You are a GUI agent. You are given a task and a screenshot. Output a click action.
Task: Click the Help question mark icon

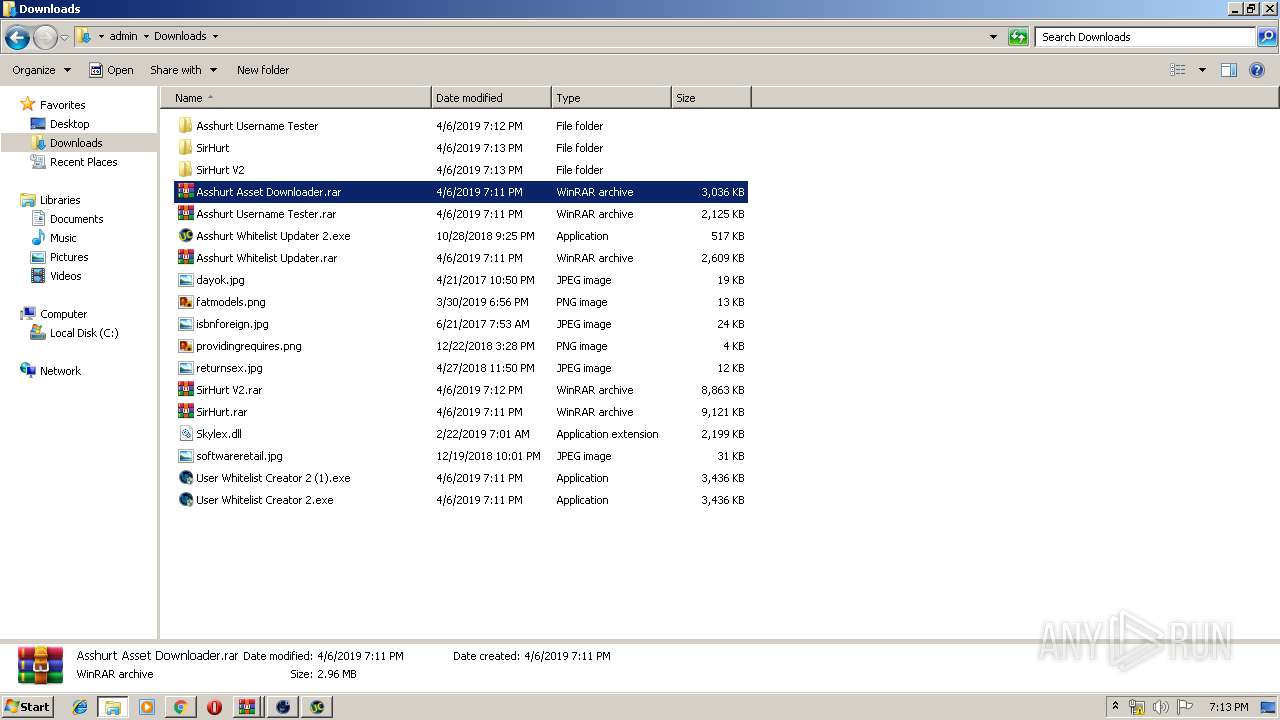point(1258,70)
